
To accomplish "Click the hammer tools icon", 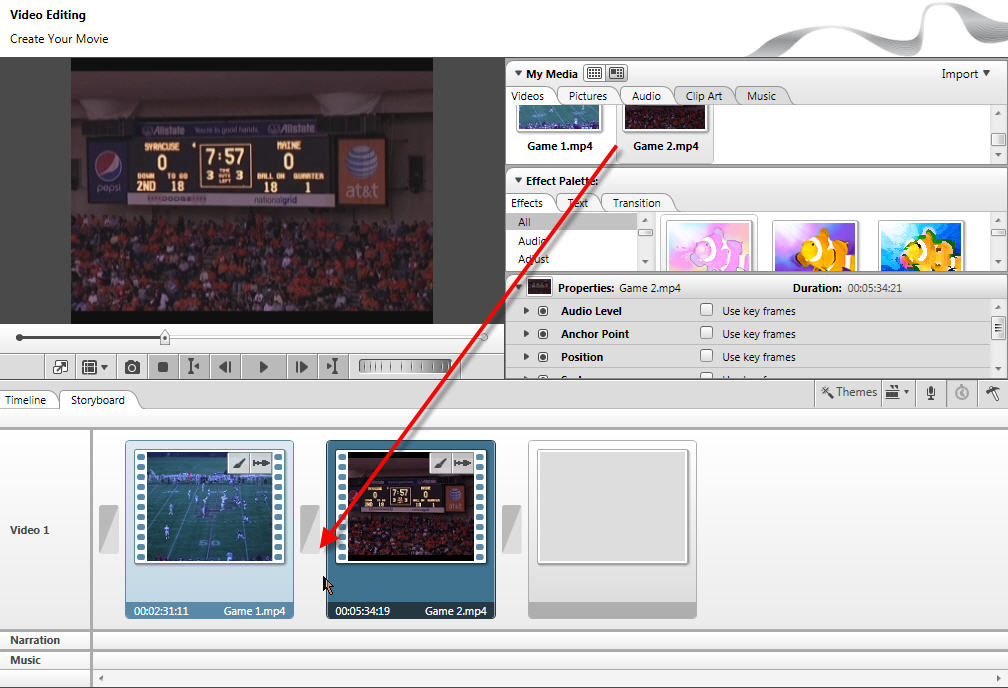I will tap(993, 392).
